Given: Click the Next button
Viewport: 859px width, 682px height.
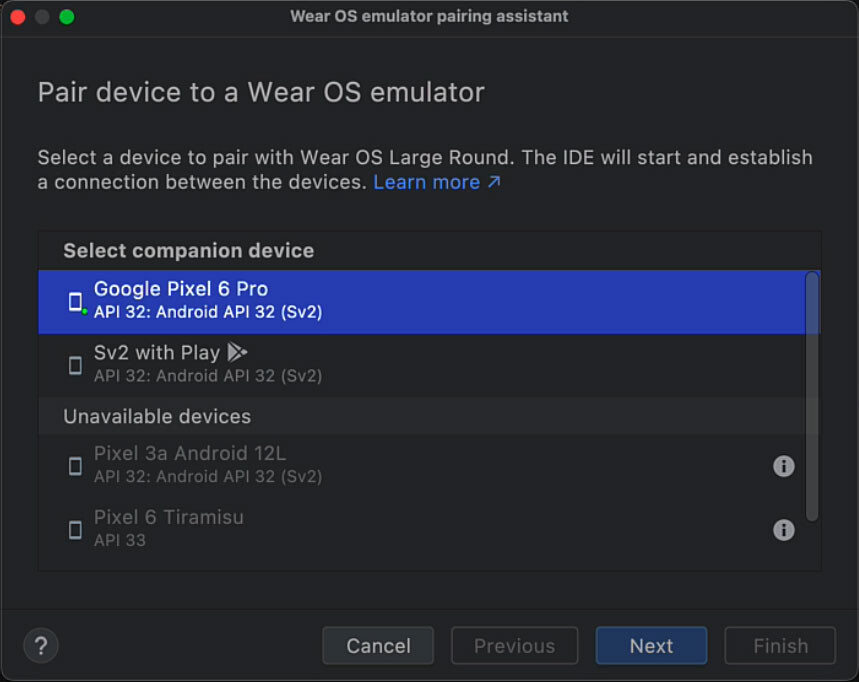Looking at the screenshot, I should click(651, 645).
